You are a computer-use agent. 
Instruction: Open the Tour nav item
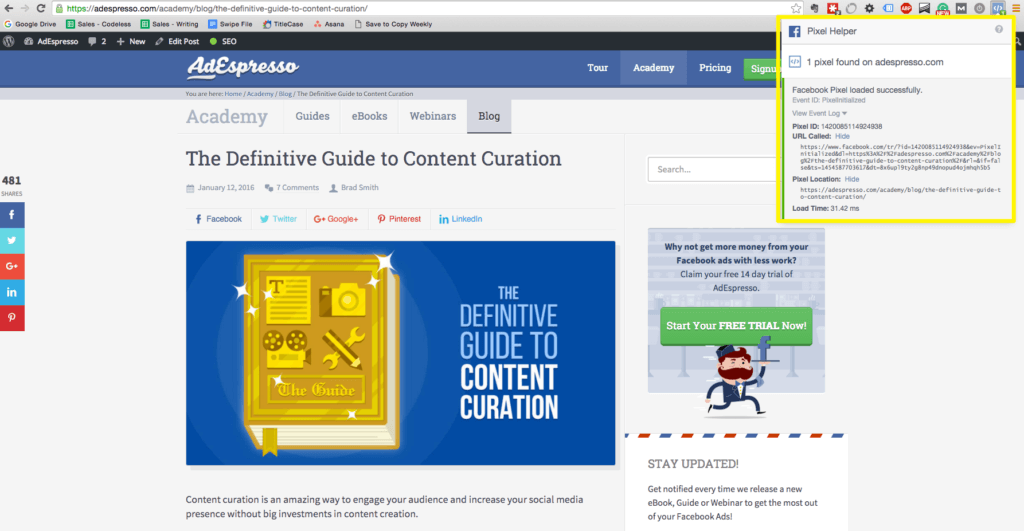click(598, 68)
